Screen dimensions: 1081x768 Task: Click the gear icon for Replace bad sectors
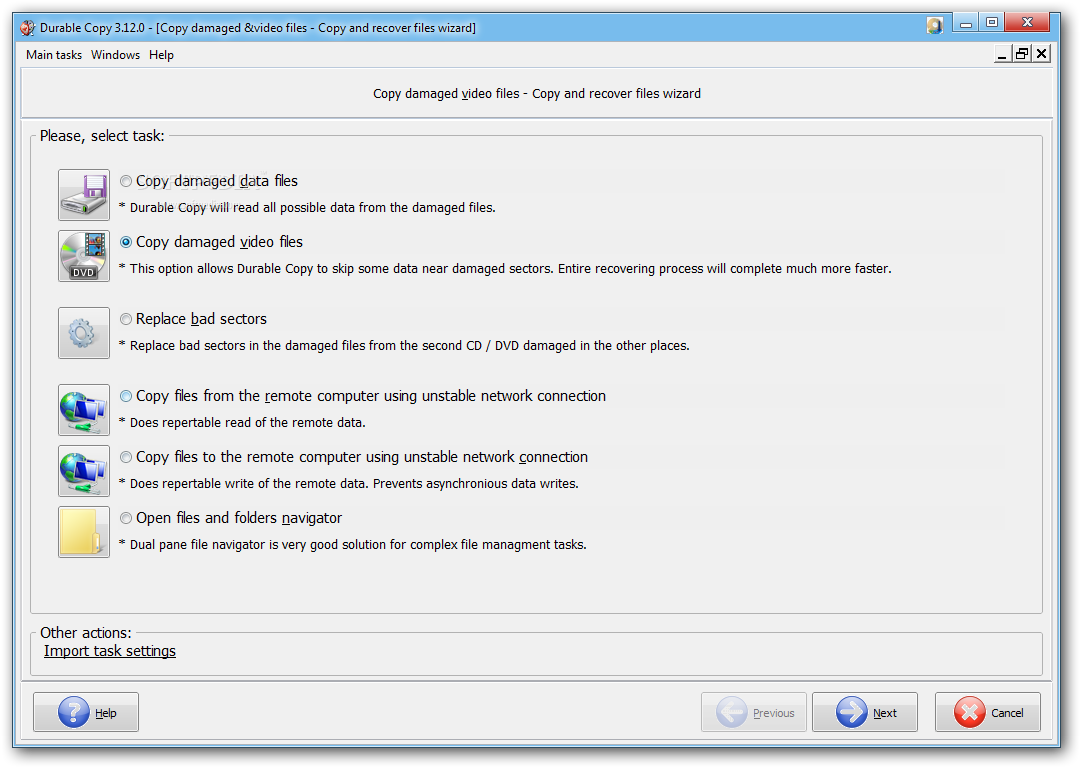pyautogui.click(x=83, y=333)
